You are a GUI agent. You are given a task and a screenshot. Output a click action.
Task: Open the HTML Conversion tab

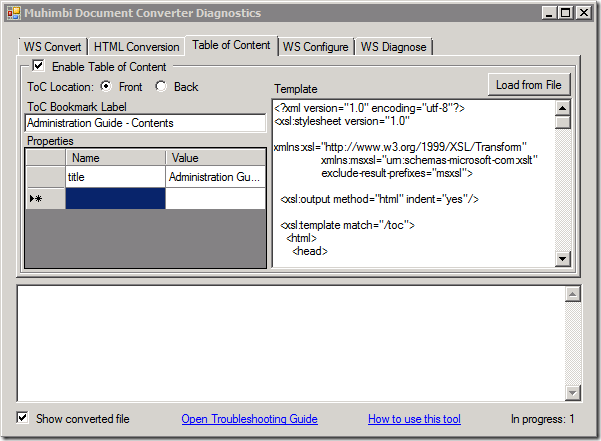pos(137,47)
